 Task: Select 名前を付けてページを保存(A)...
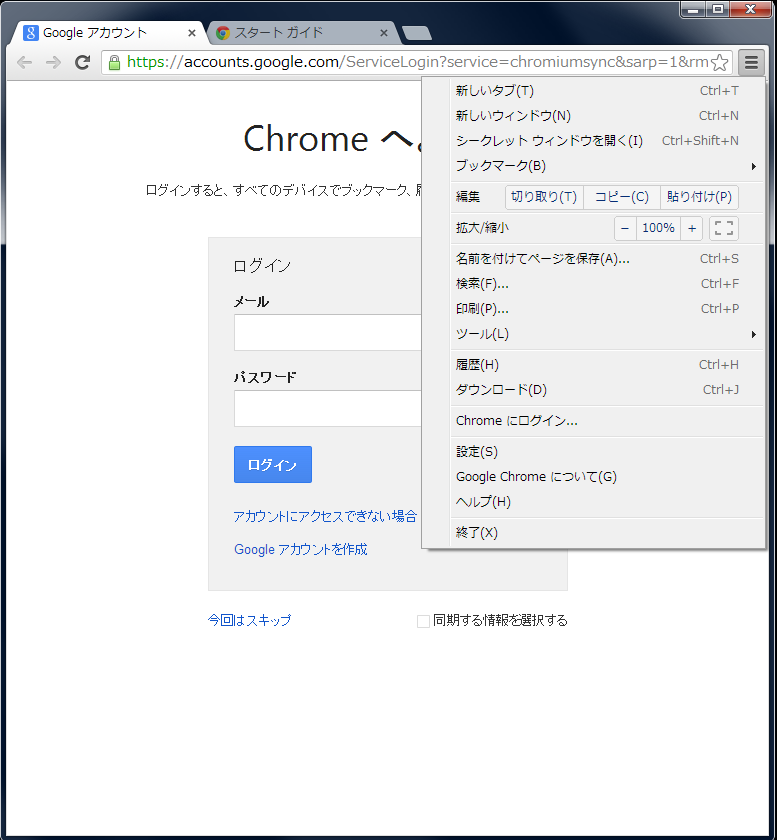[x=593, y=259]
